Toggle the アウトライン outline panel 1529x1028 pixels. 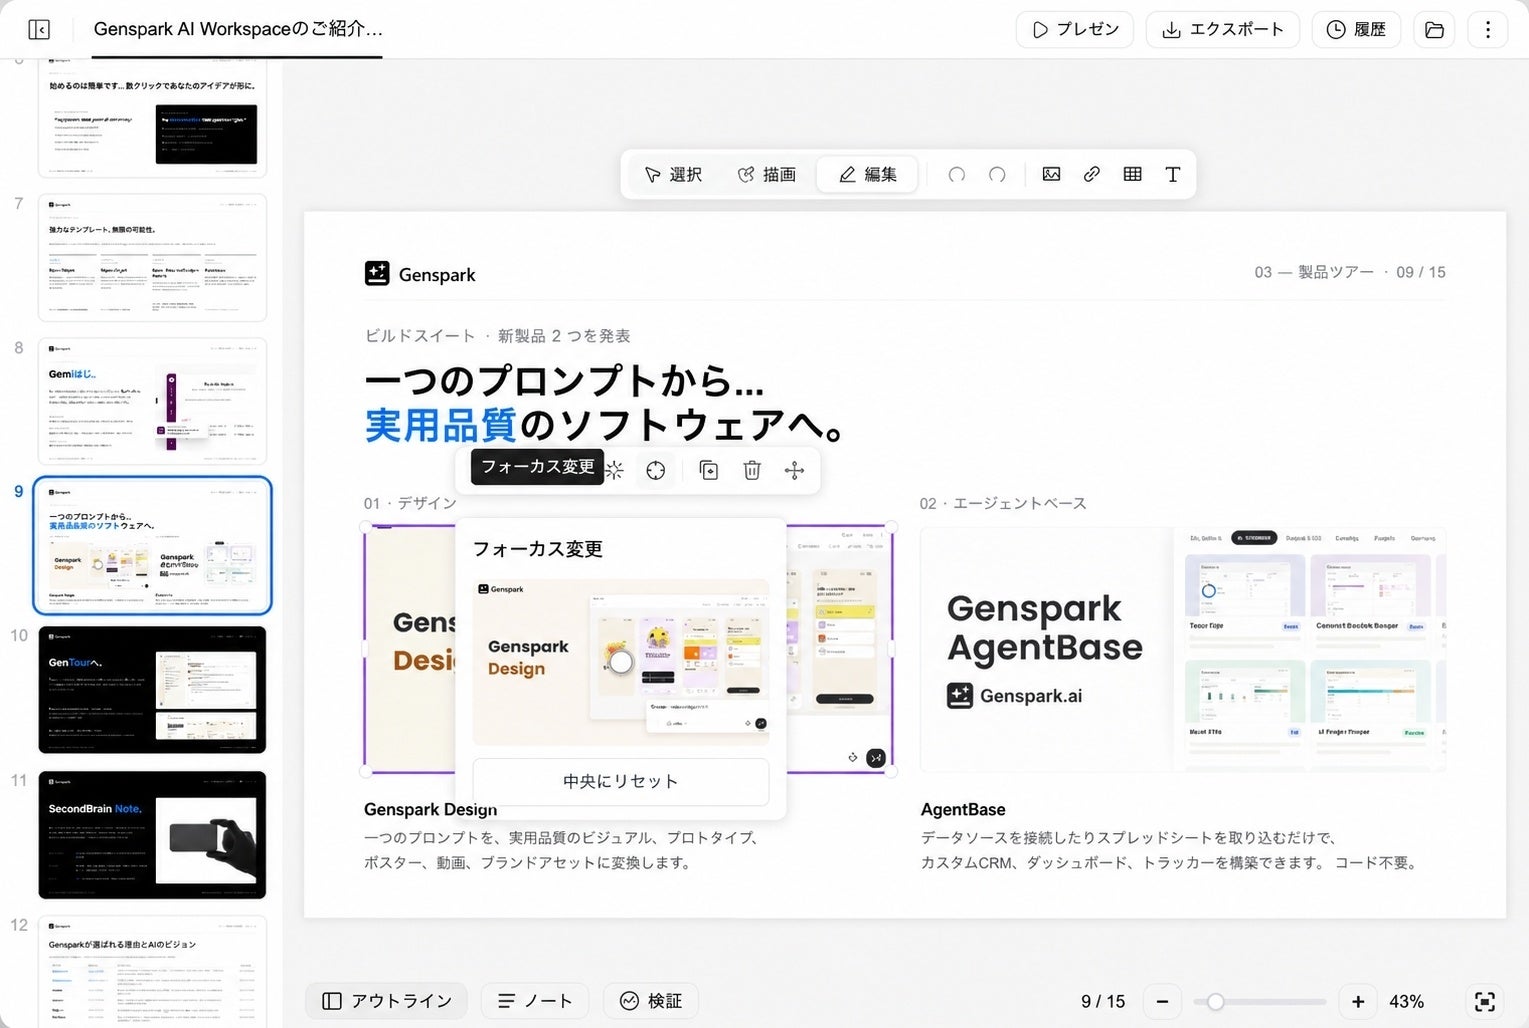pos(387,1001)
